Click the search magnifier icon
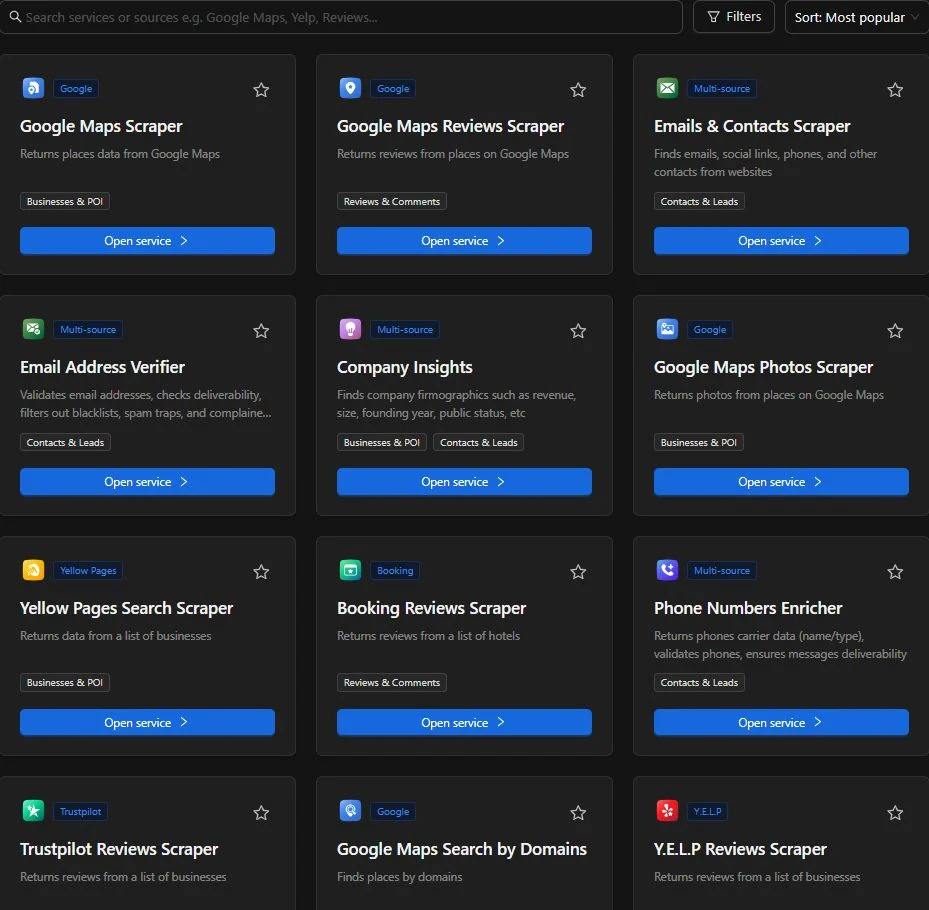The width and height of the screenshot is (929, 910). tap(15, 17)
